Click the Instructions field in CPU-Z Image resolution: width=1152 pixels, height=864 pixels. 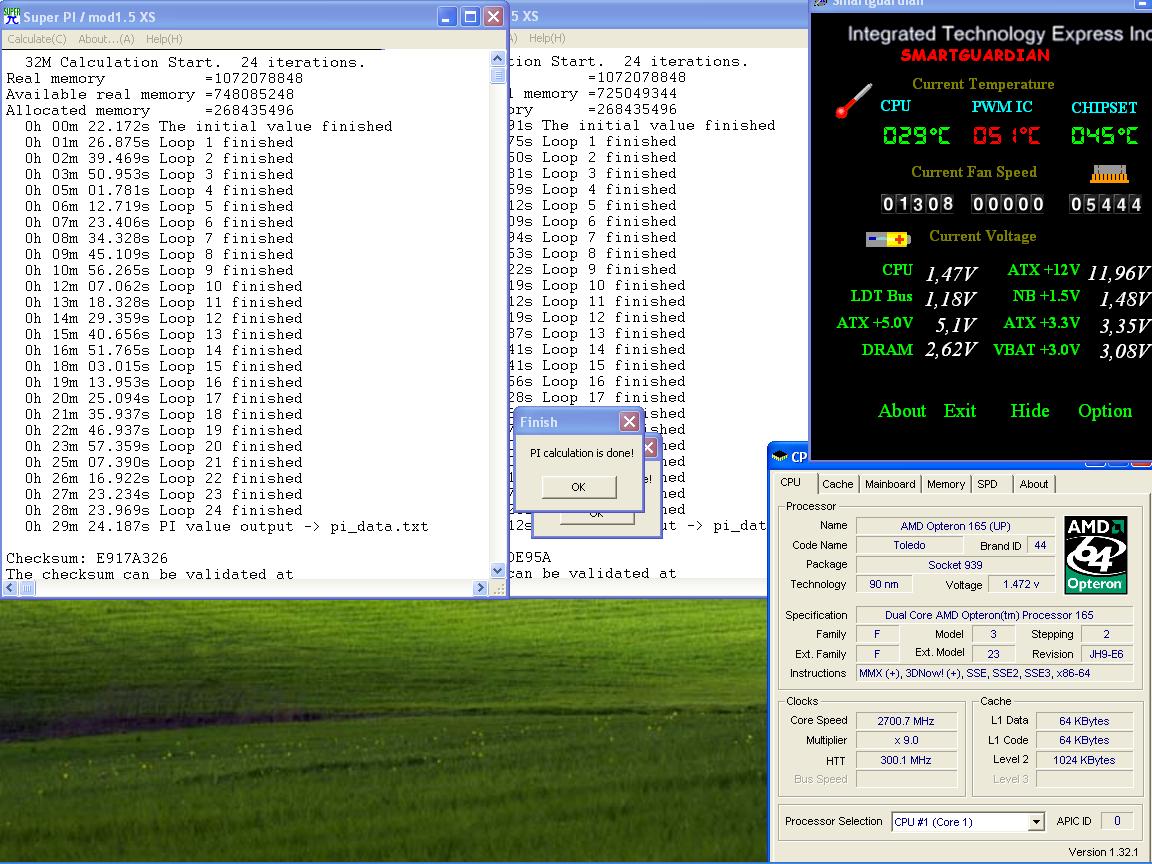994,673
